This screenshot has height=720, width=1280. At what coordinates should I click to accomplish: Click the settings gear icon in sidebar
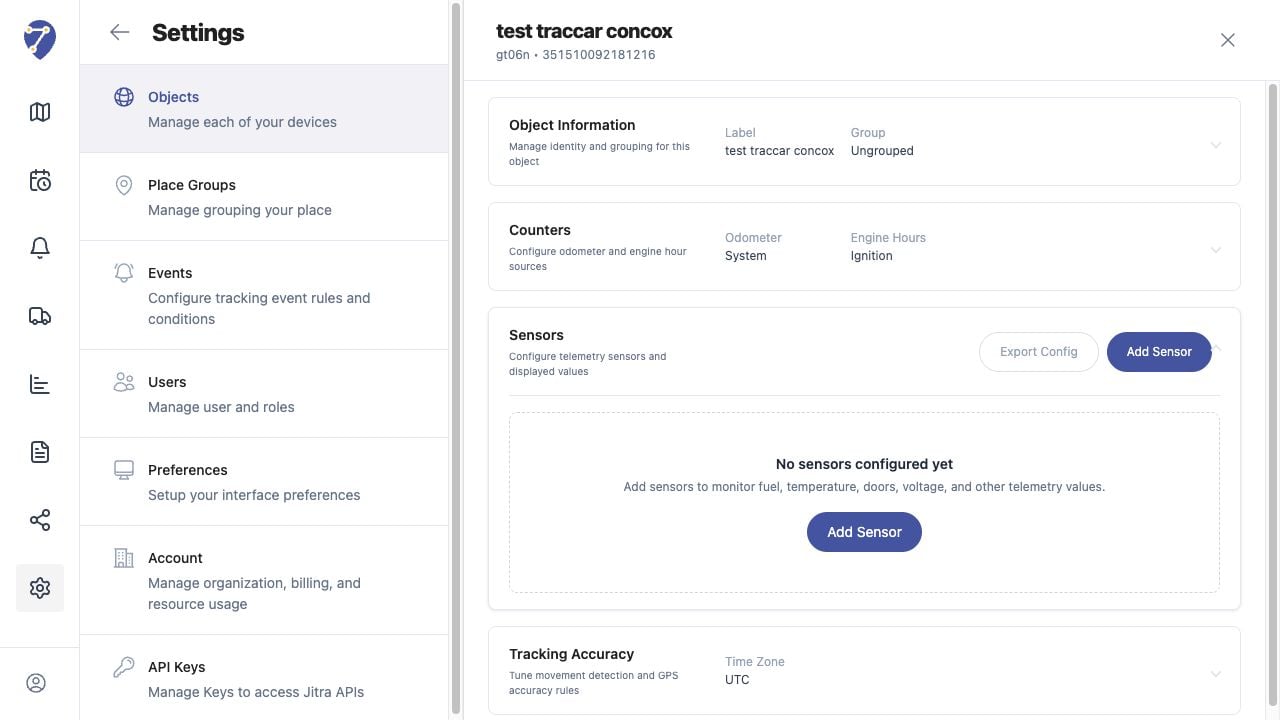point(40,588)
